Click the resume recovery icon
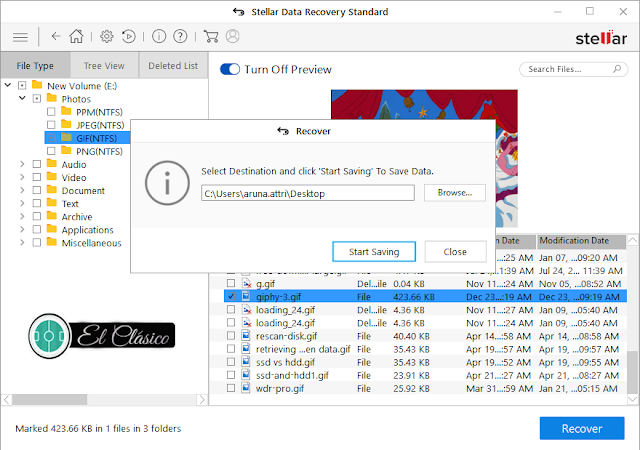The image size is (640, 450). [129, 36]
